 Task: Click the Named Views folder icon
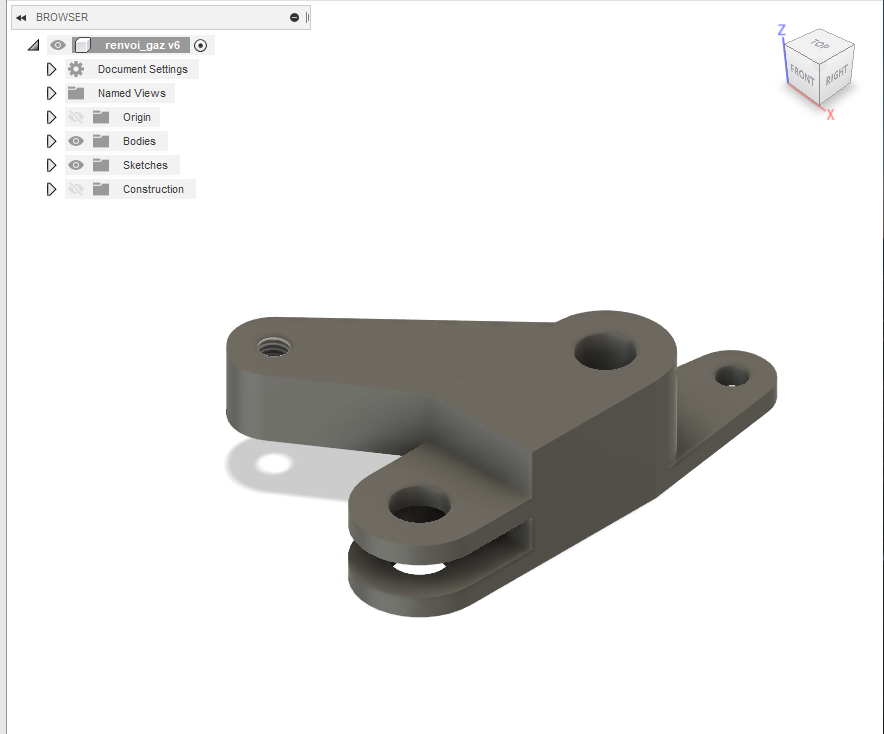coord(76,93)
